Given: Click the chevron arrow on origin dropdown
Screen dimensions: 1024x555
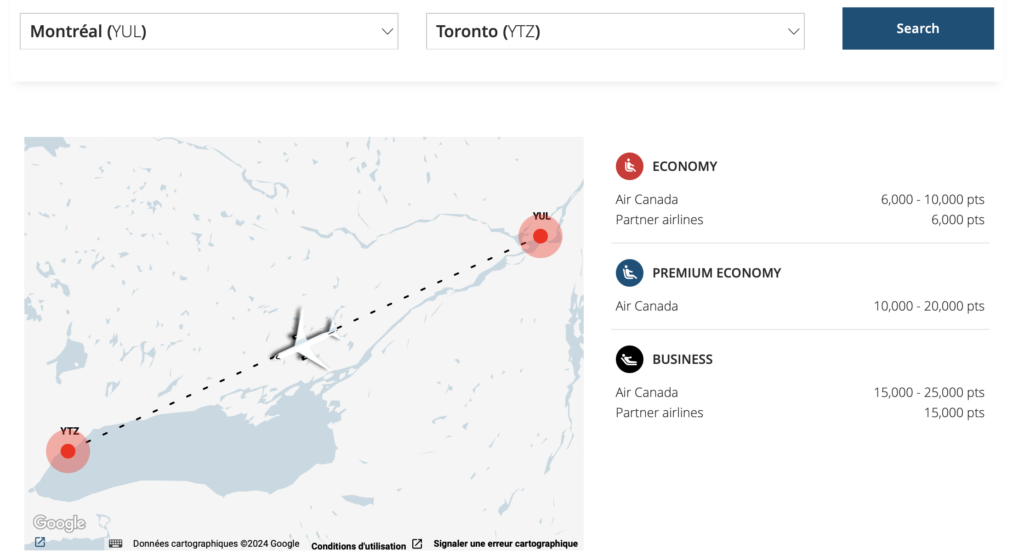Looking at the screenshot, I should 388,31.
